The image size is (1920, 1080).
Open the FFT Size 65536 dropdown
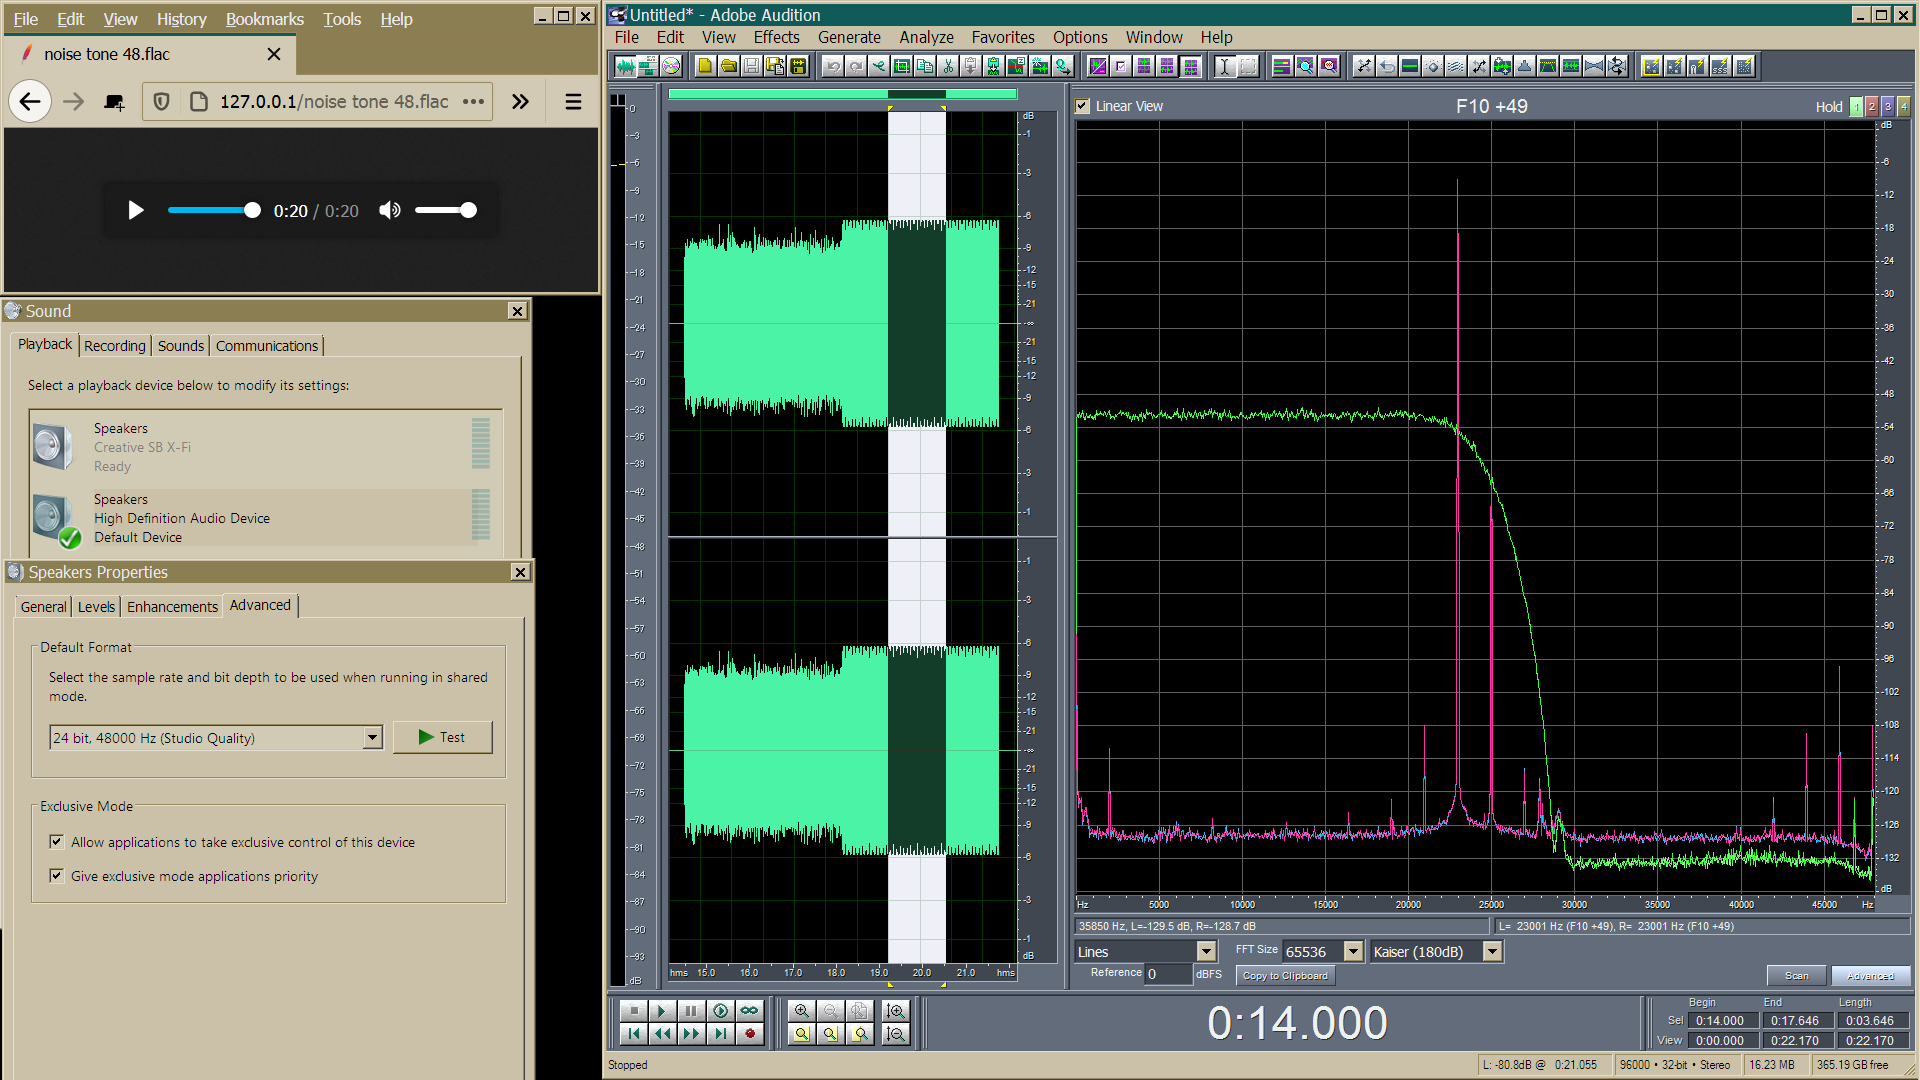tap(1353, 952)
